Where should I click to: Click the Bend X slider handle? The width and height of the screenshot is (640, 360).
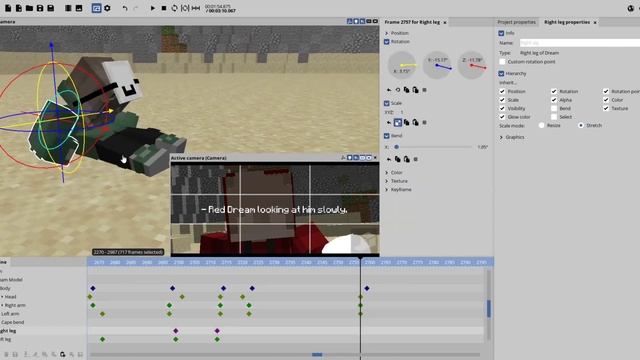click(x=396, y=147)
